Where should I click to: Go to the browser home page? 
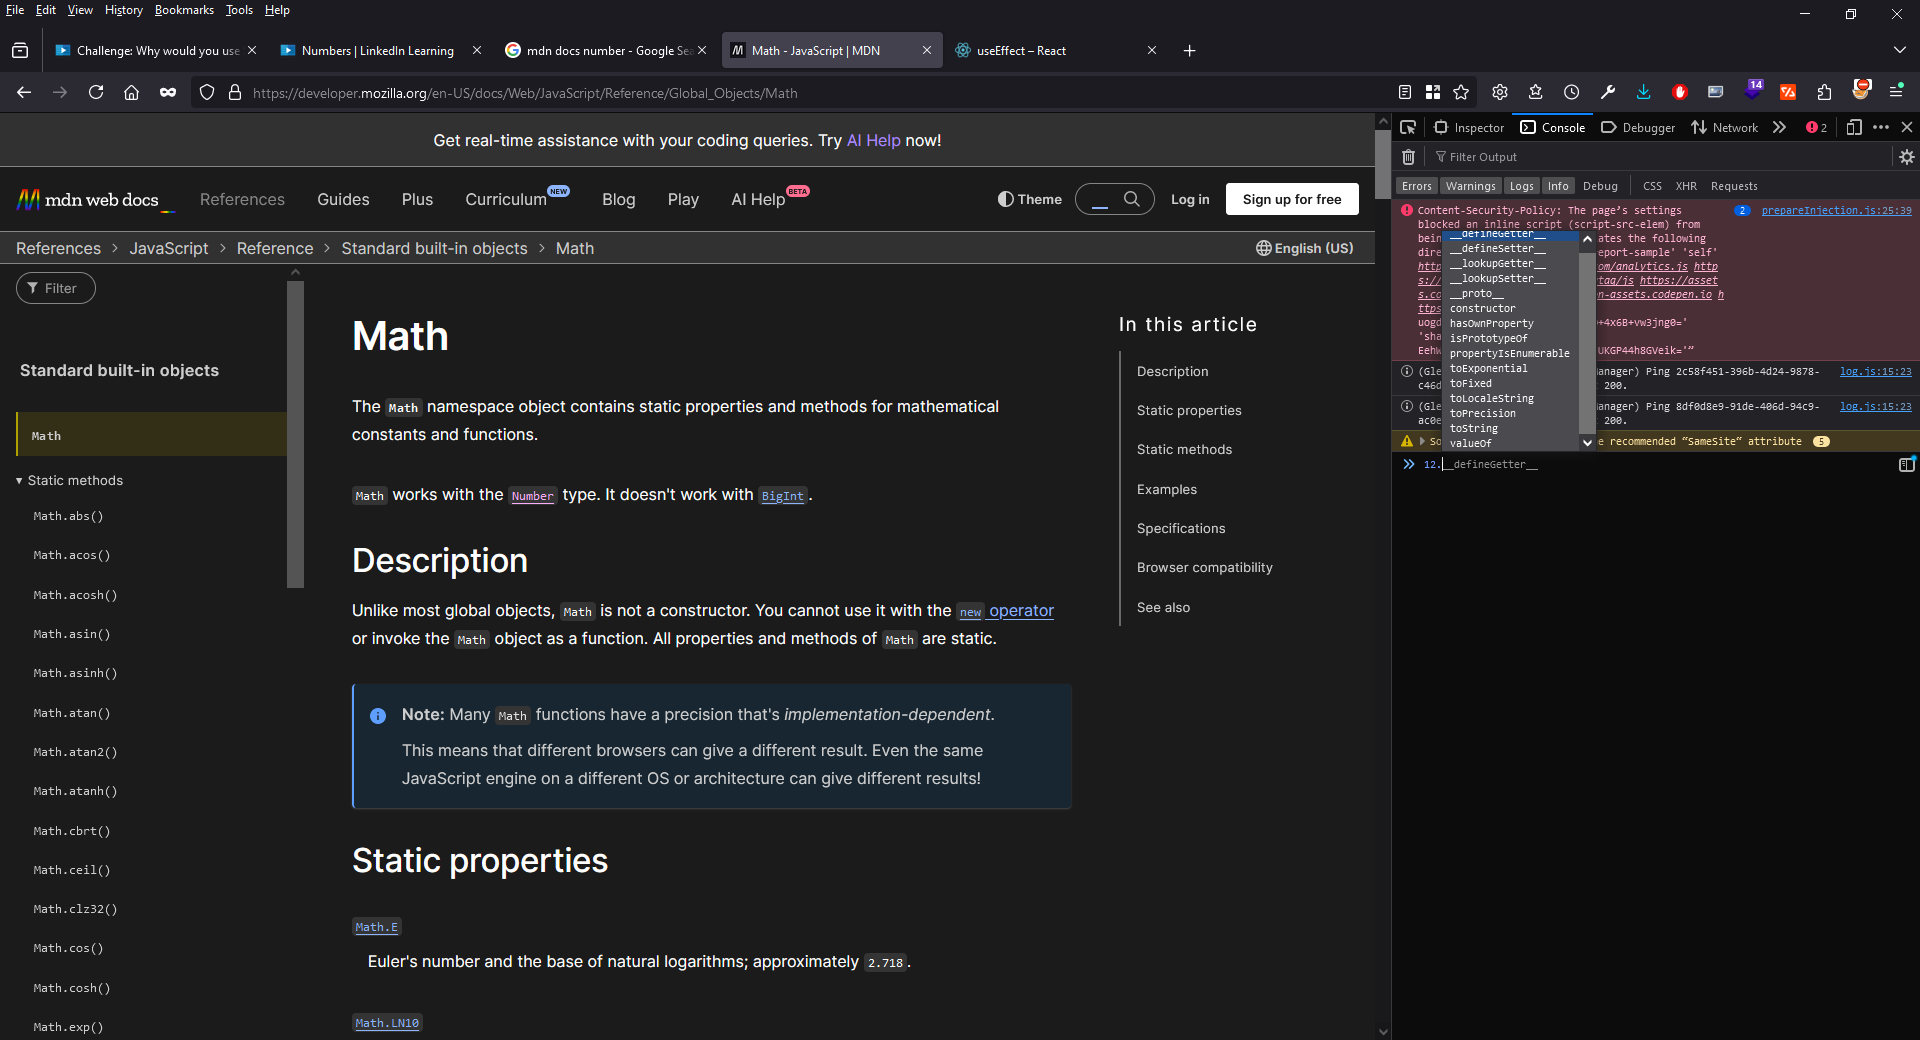click(131, 92)
